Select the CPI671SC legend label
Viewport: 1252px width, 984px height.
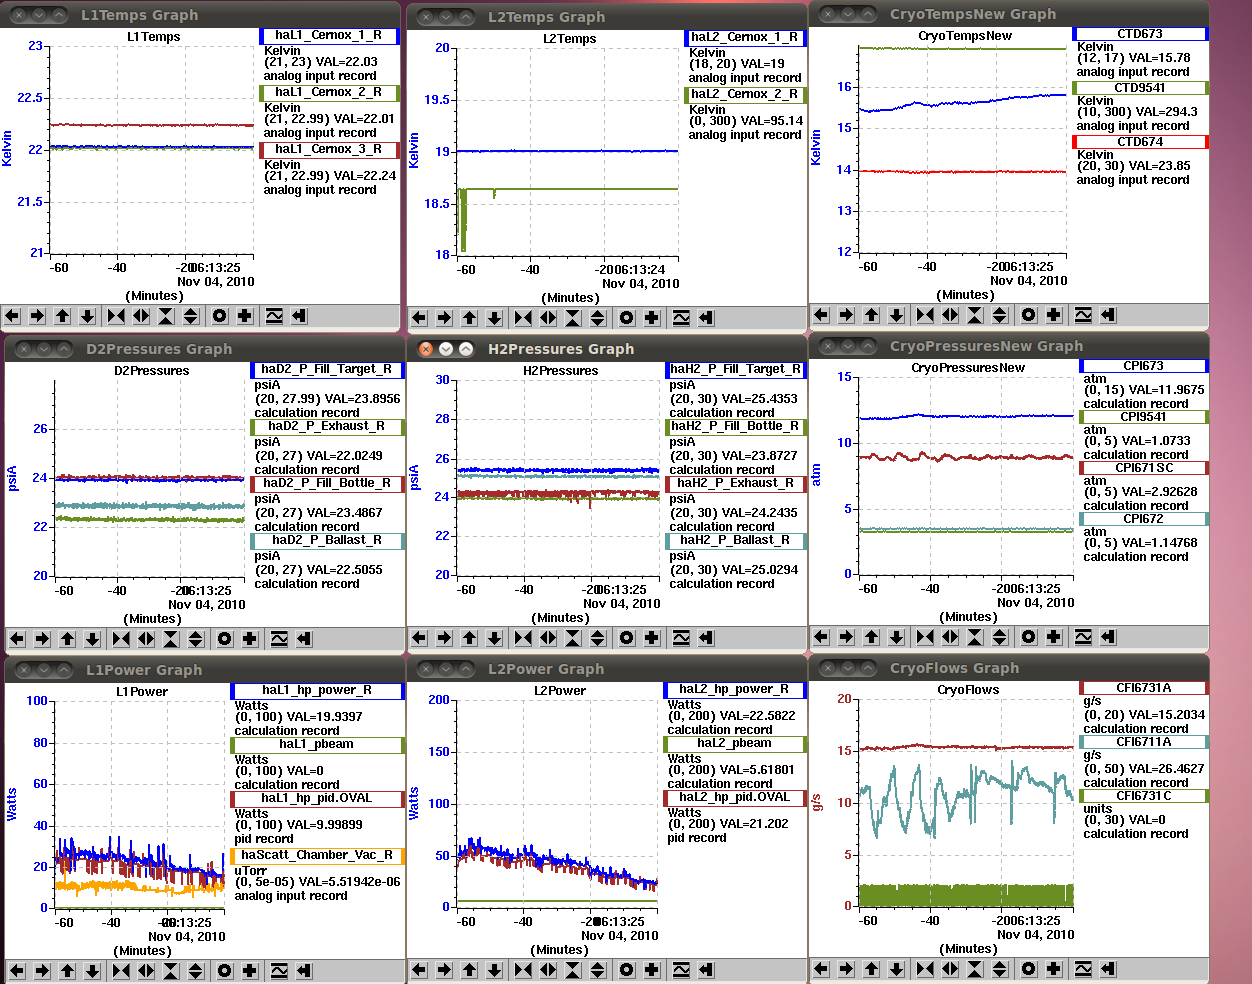click(1144, 468)
